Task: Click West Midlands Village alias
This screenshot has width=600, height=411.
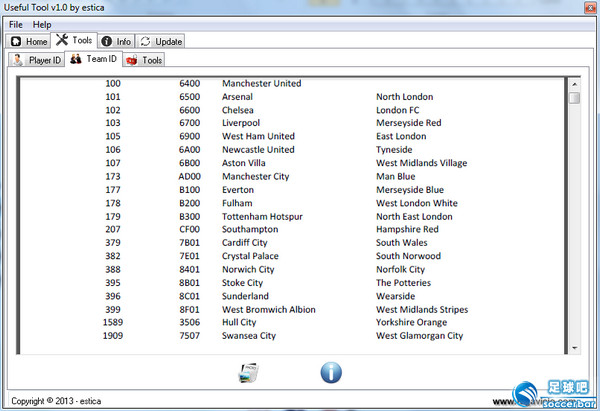Action: pos(421,163)
